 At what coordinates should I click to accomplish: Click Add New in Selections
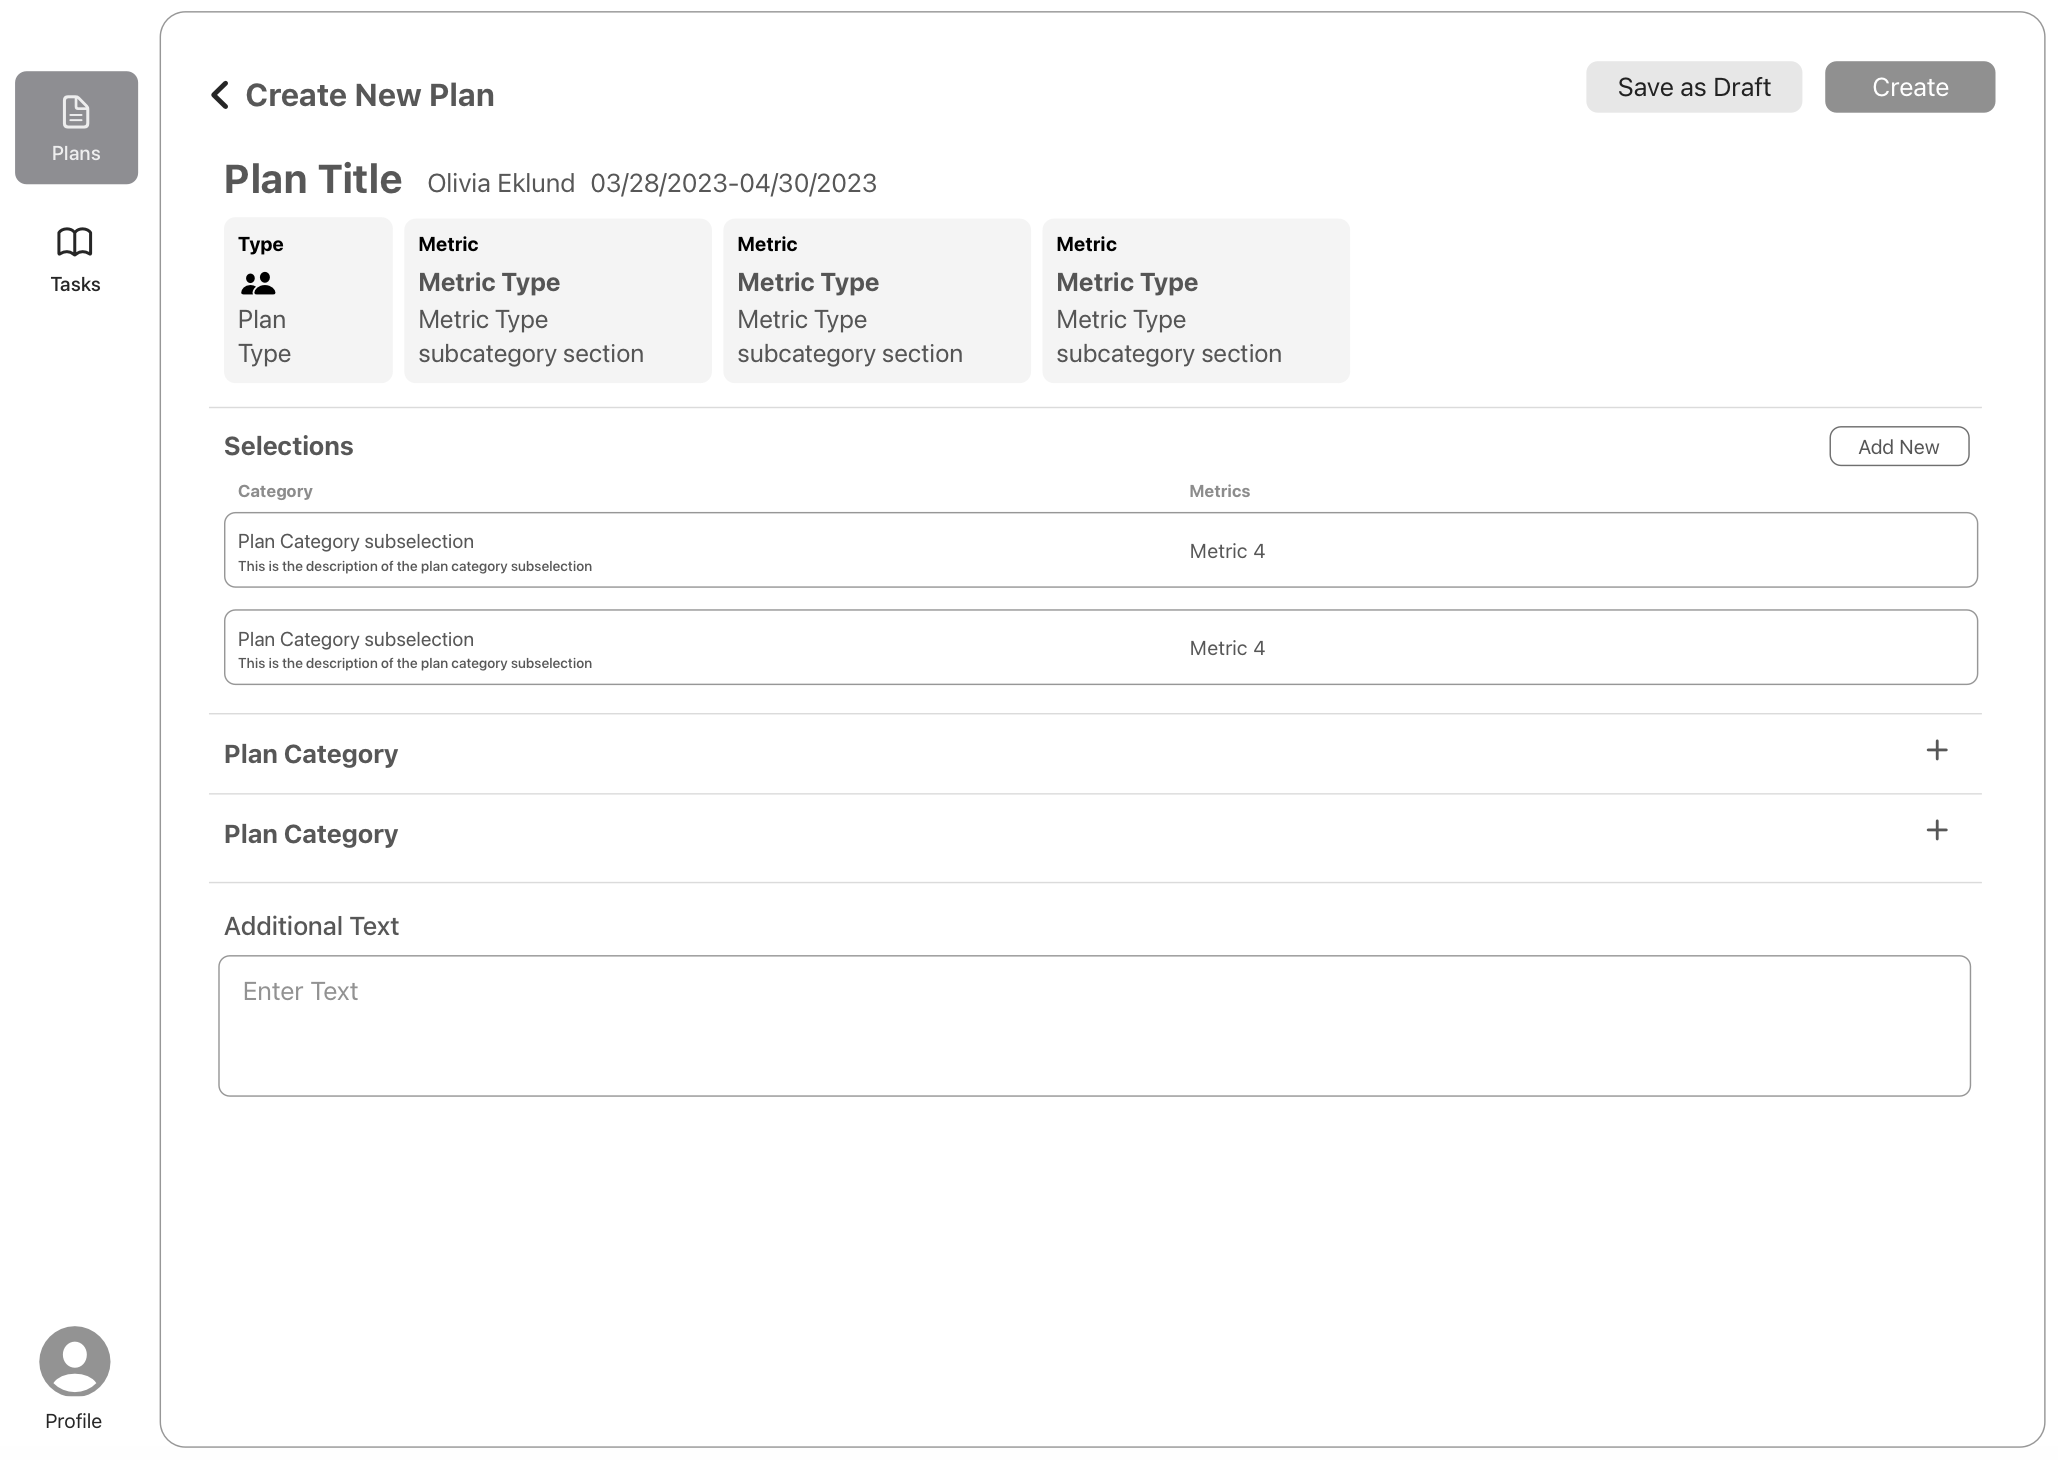click(1898, 447)
